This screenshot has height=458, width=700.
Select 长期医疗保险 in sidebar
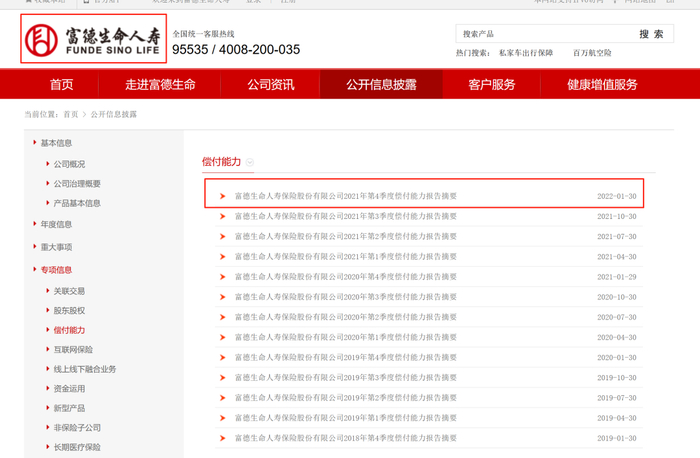[77, 447]
